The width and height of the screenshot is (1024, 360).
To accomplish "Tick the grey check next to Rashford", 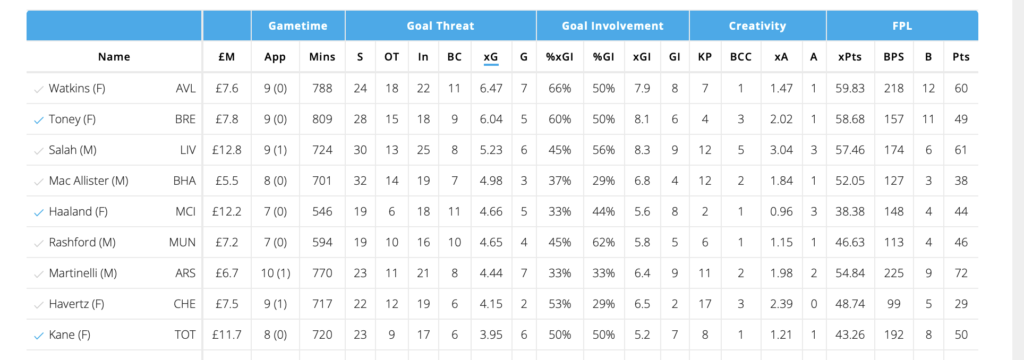I will click(x=38, y=242).
